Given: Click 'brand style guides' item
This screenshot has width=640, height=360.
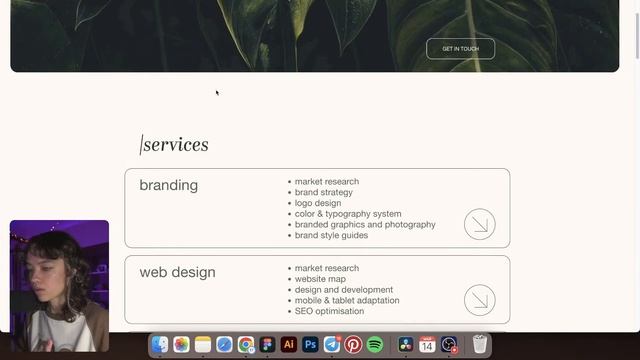Looking at the screenshot, I should point(331,235).
